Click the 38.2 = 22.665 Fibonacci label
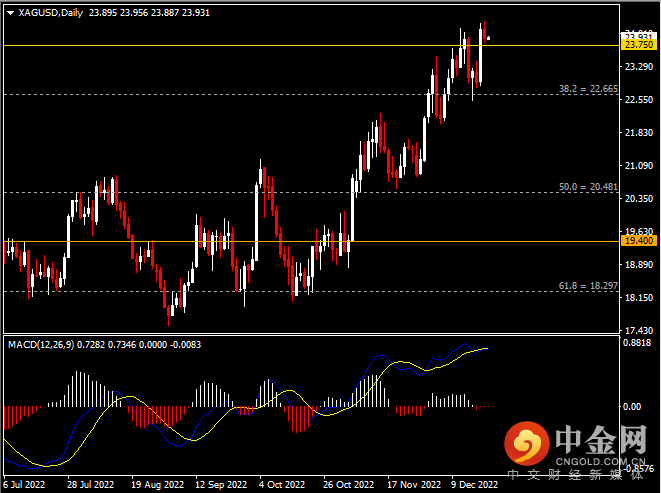 coord(586,89)
